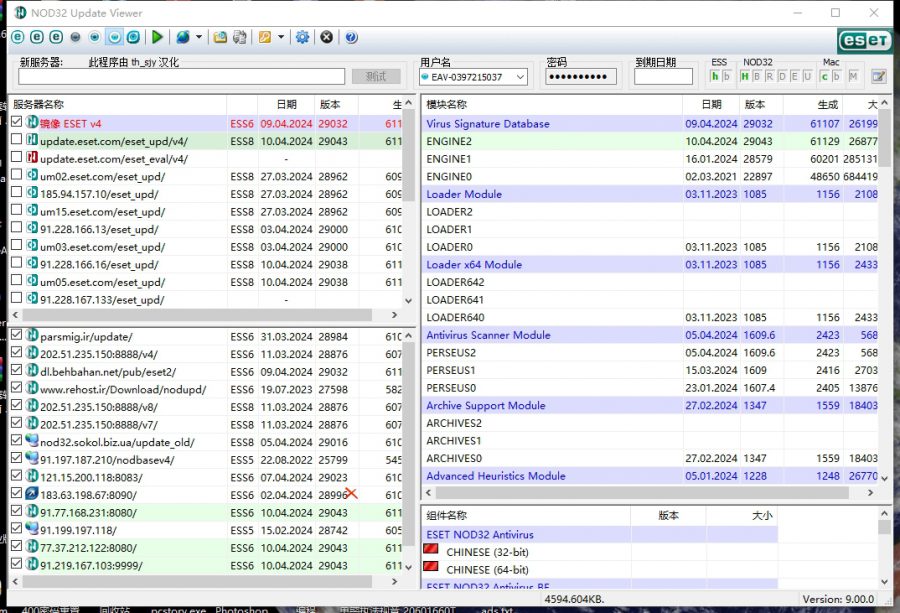Viewport: 900px width, 613px height.
Task: Toggle the 'E' icon under NOD32
Action: (795, 76)
